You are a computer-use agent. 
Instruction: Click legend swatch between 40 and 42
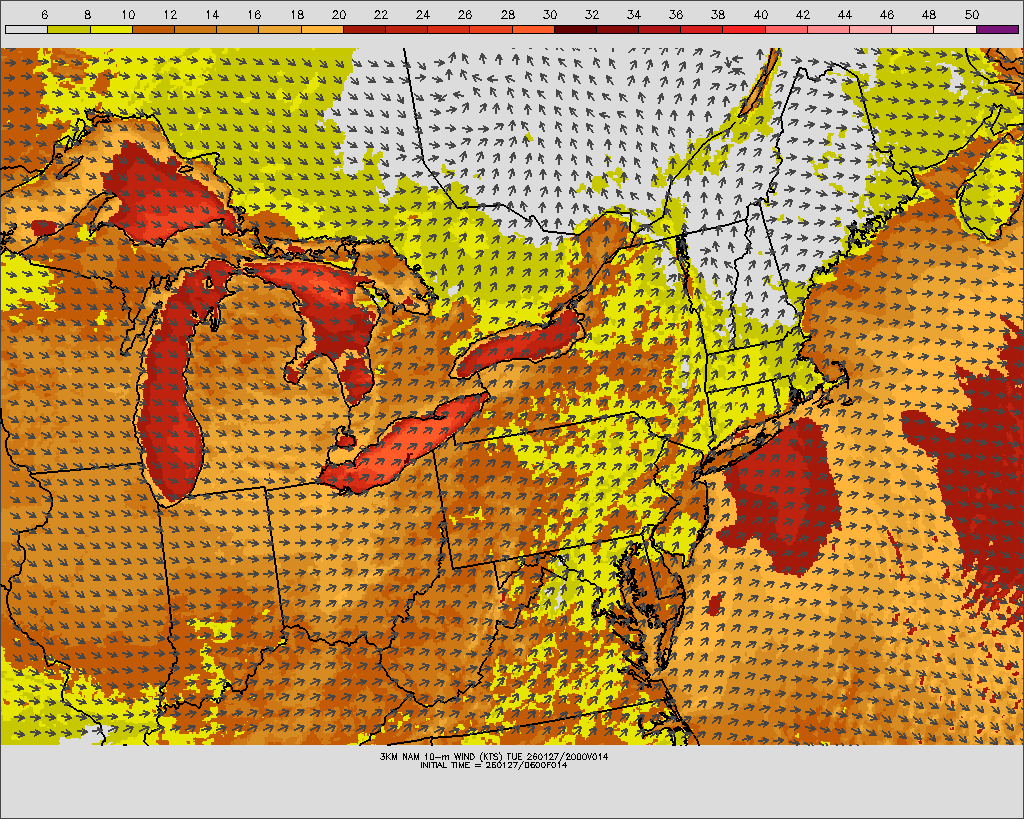coord(786,29)
